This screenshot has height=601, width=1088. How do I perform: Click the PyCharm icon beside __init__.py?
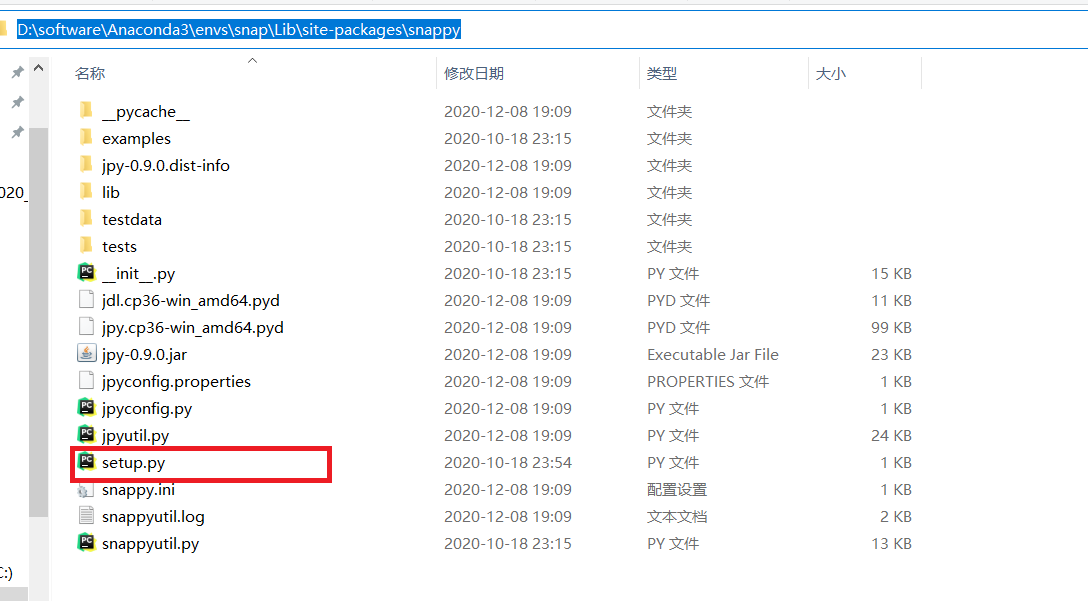tap(84, 273)
